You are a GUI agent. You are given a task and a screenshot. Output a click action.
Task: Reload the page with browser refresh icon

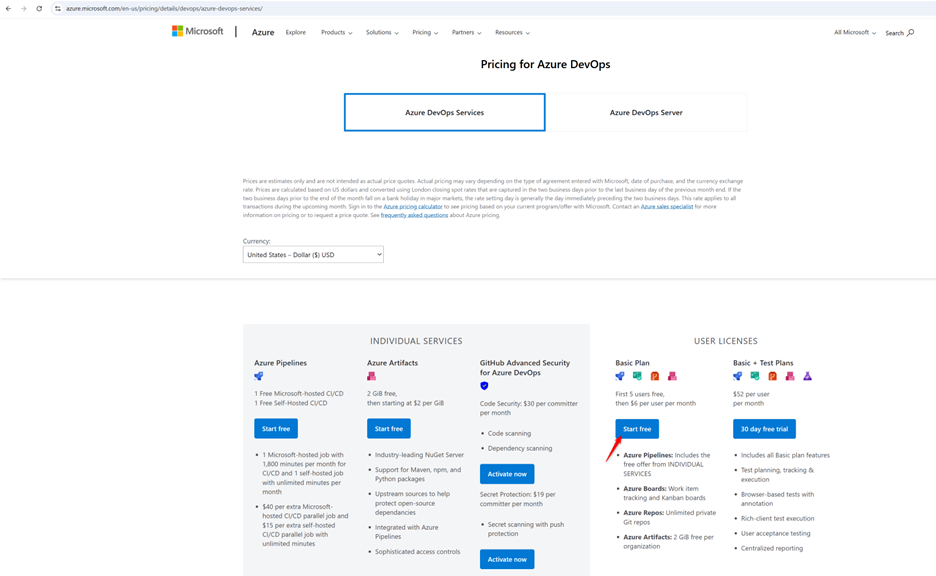pyautogui.click(x=39, y=8)
